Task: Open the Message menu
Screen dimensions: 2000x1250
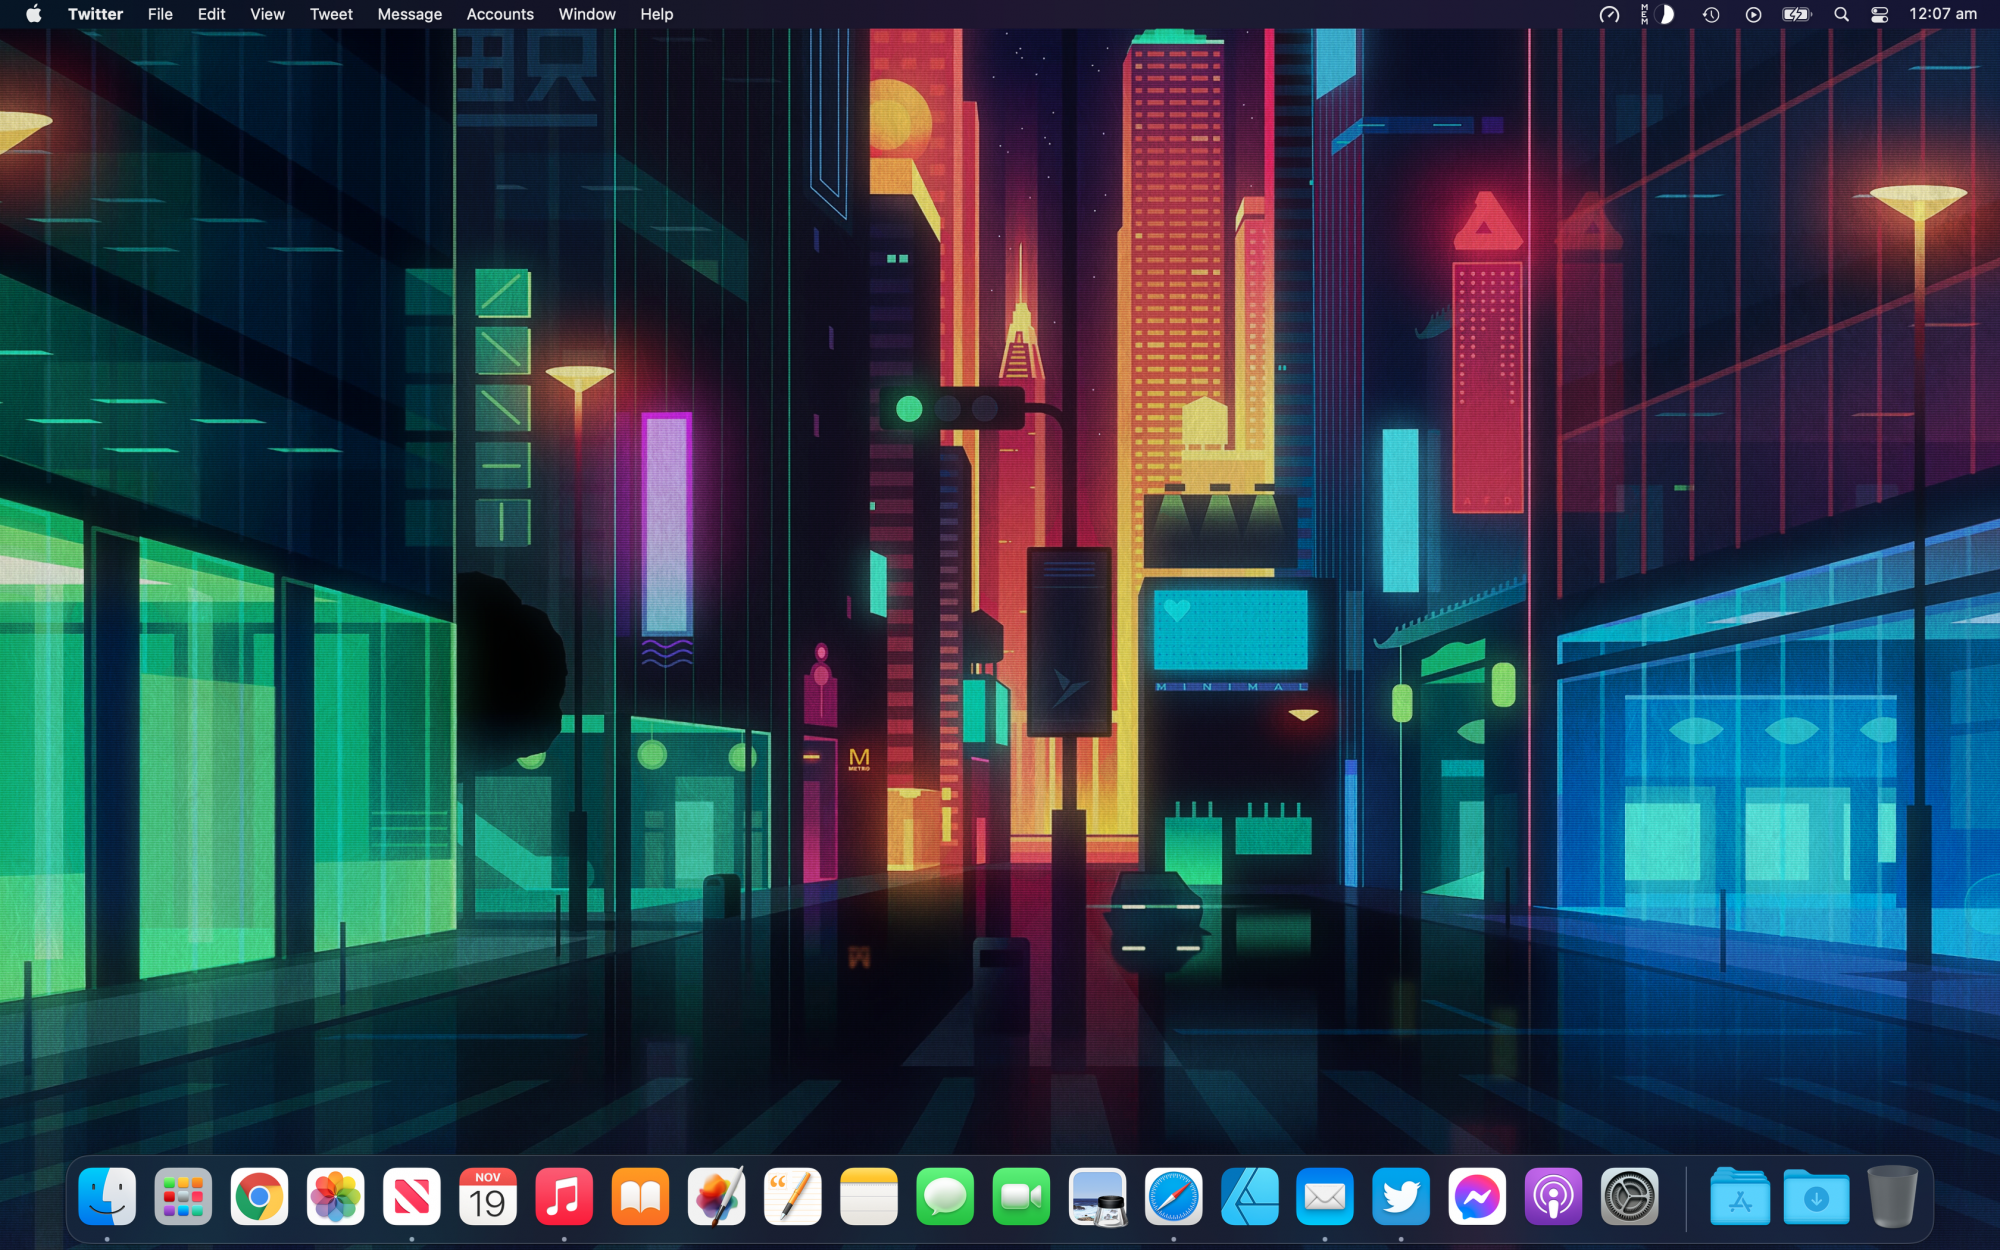Action: click(409, 14)
